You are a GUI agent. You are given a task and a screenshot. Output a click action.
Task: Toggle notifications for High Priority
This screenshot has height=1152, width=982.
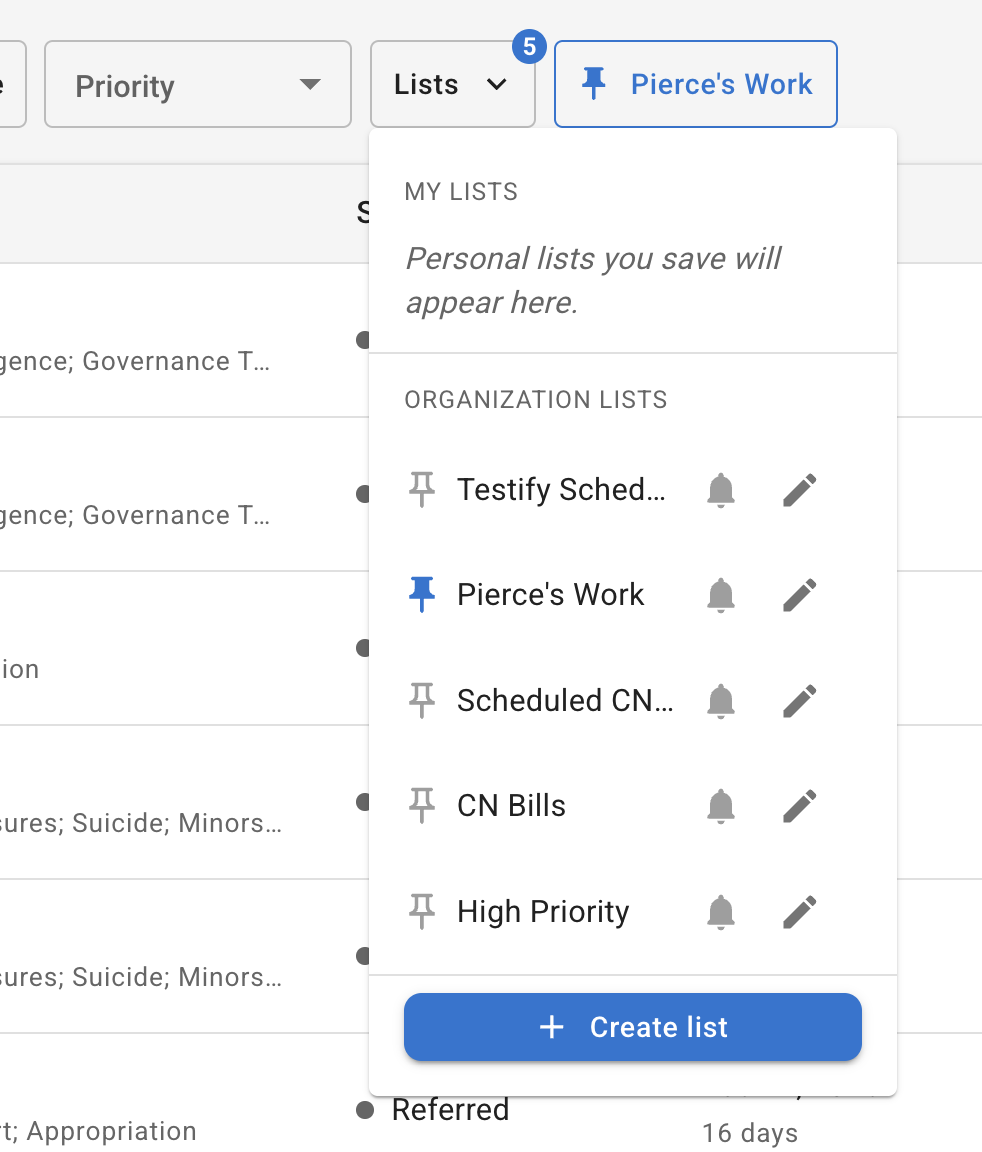(x=721, y=911)
